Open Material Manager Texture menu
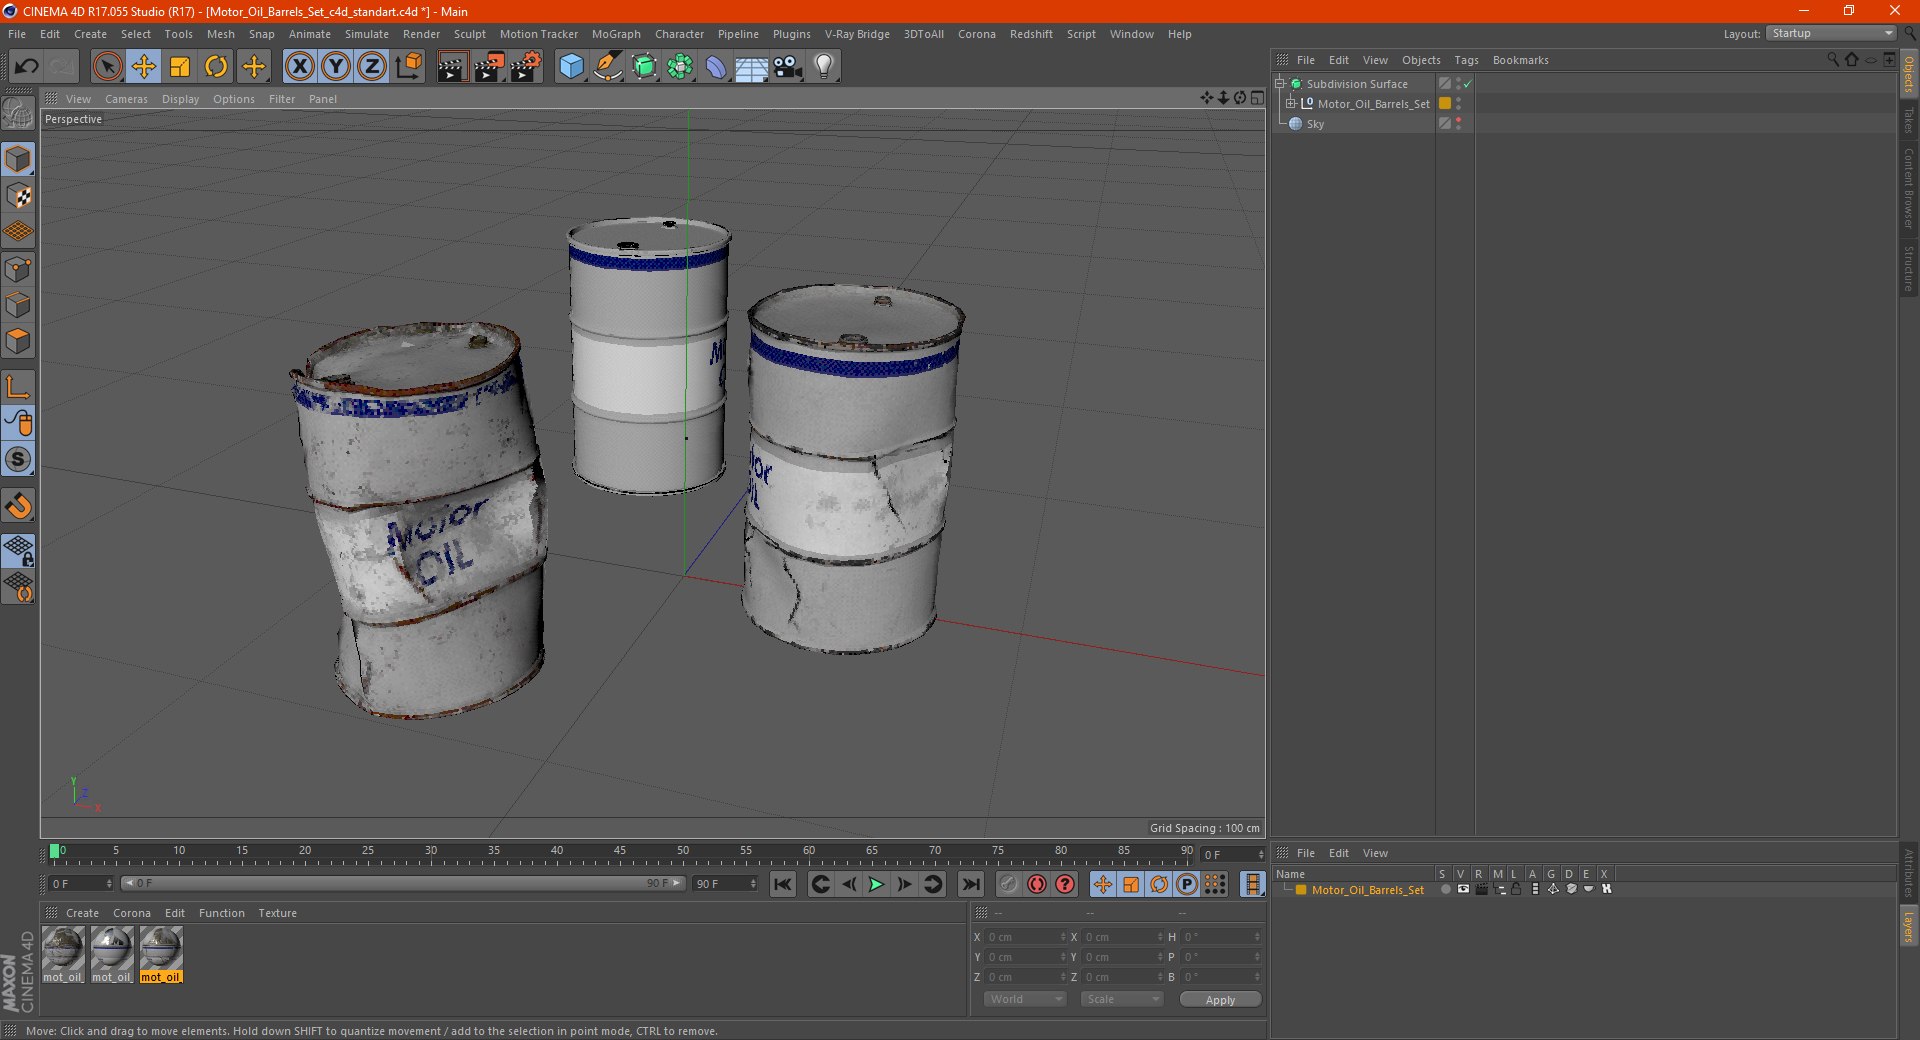This screenshot has width=1920, height=1040. (x=277, y=913)
